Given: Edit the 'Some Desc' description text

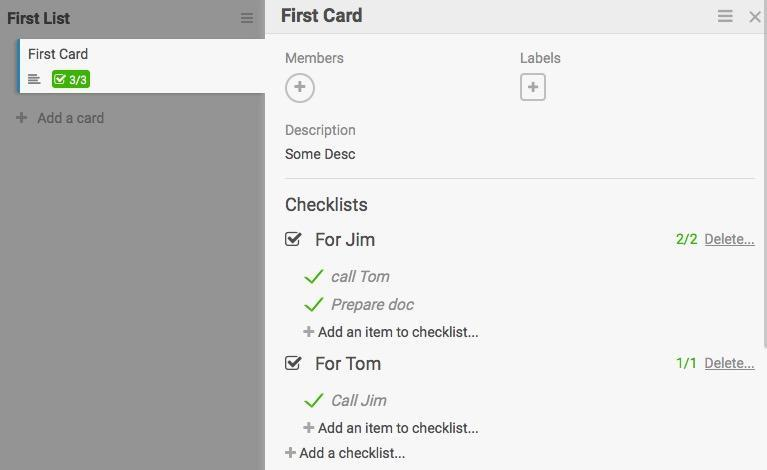Looking at the screenshot, I should (320, 154).
